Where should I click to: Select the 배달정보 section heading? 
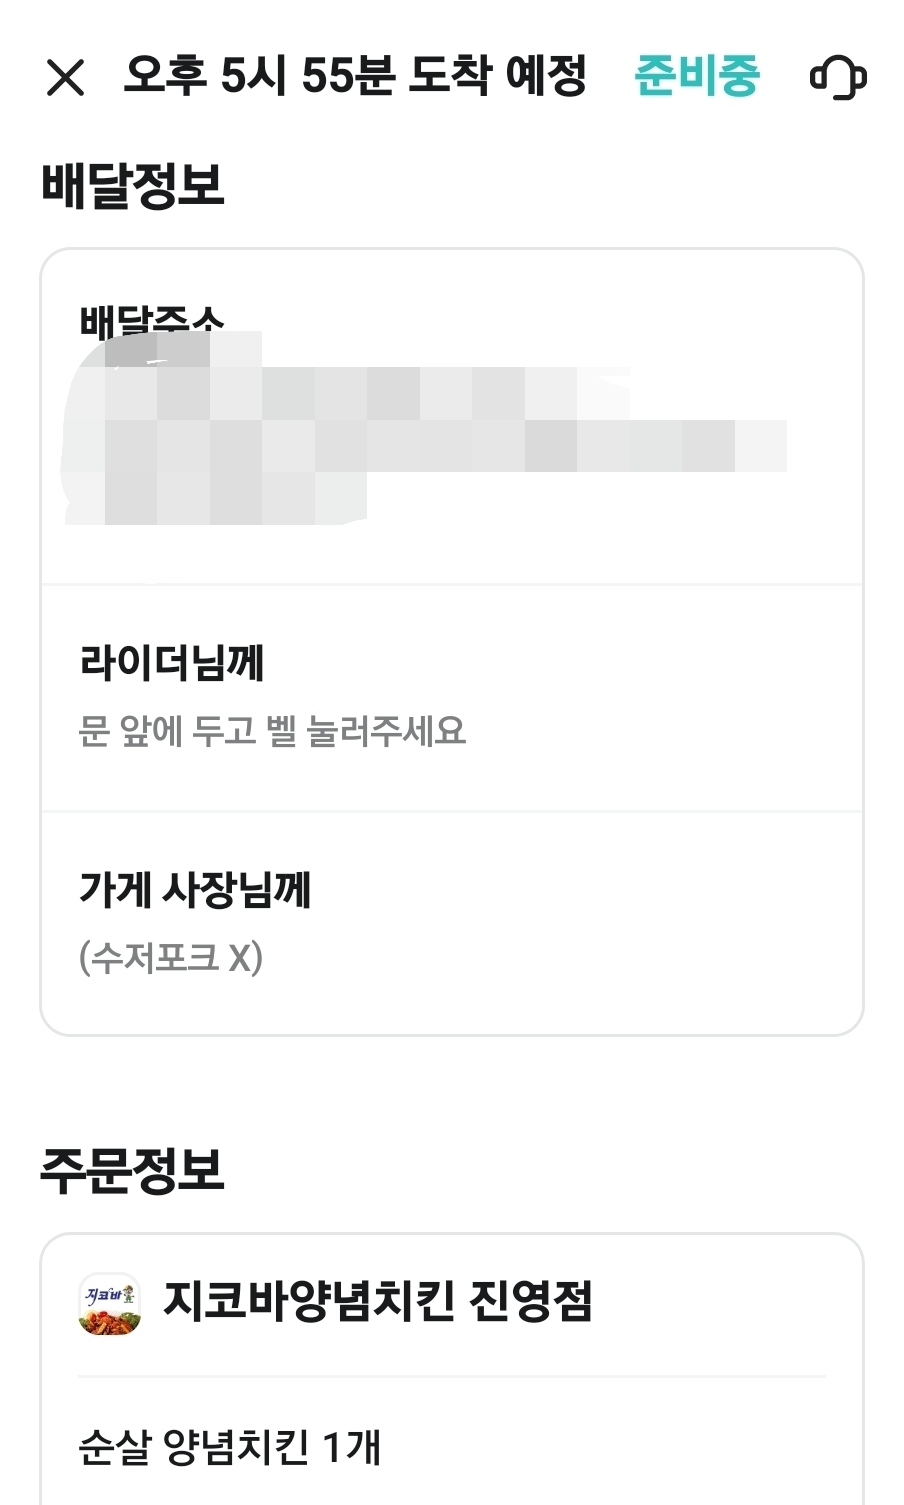click(x=132, y=186)
